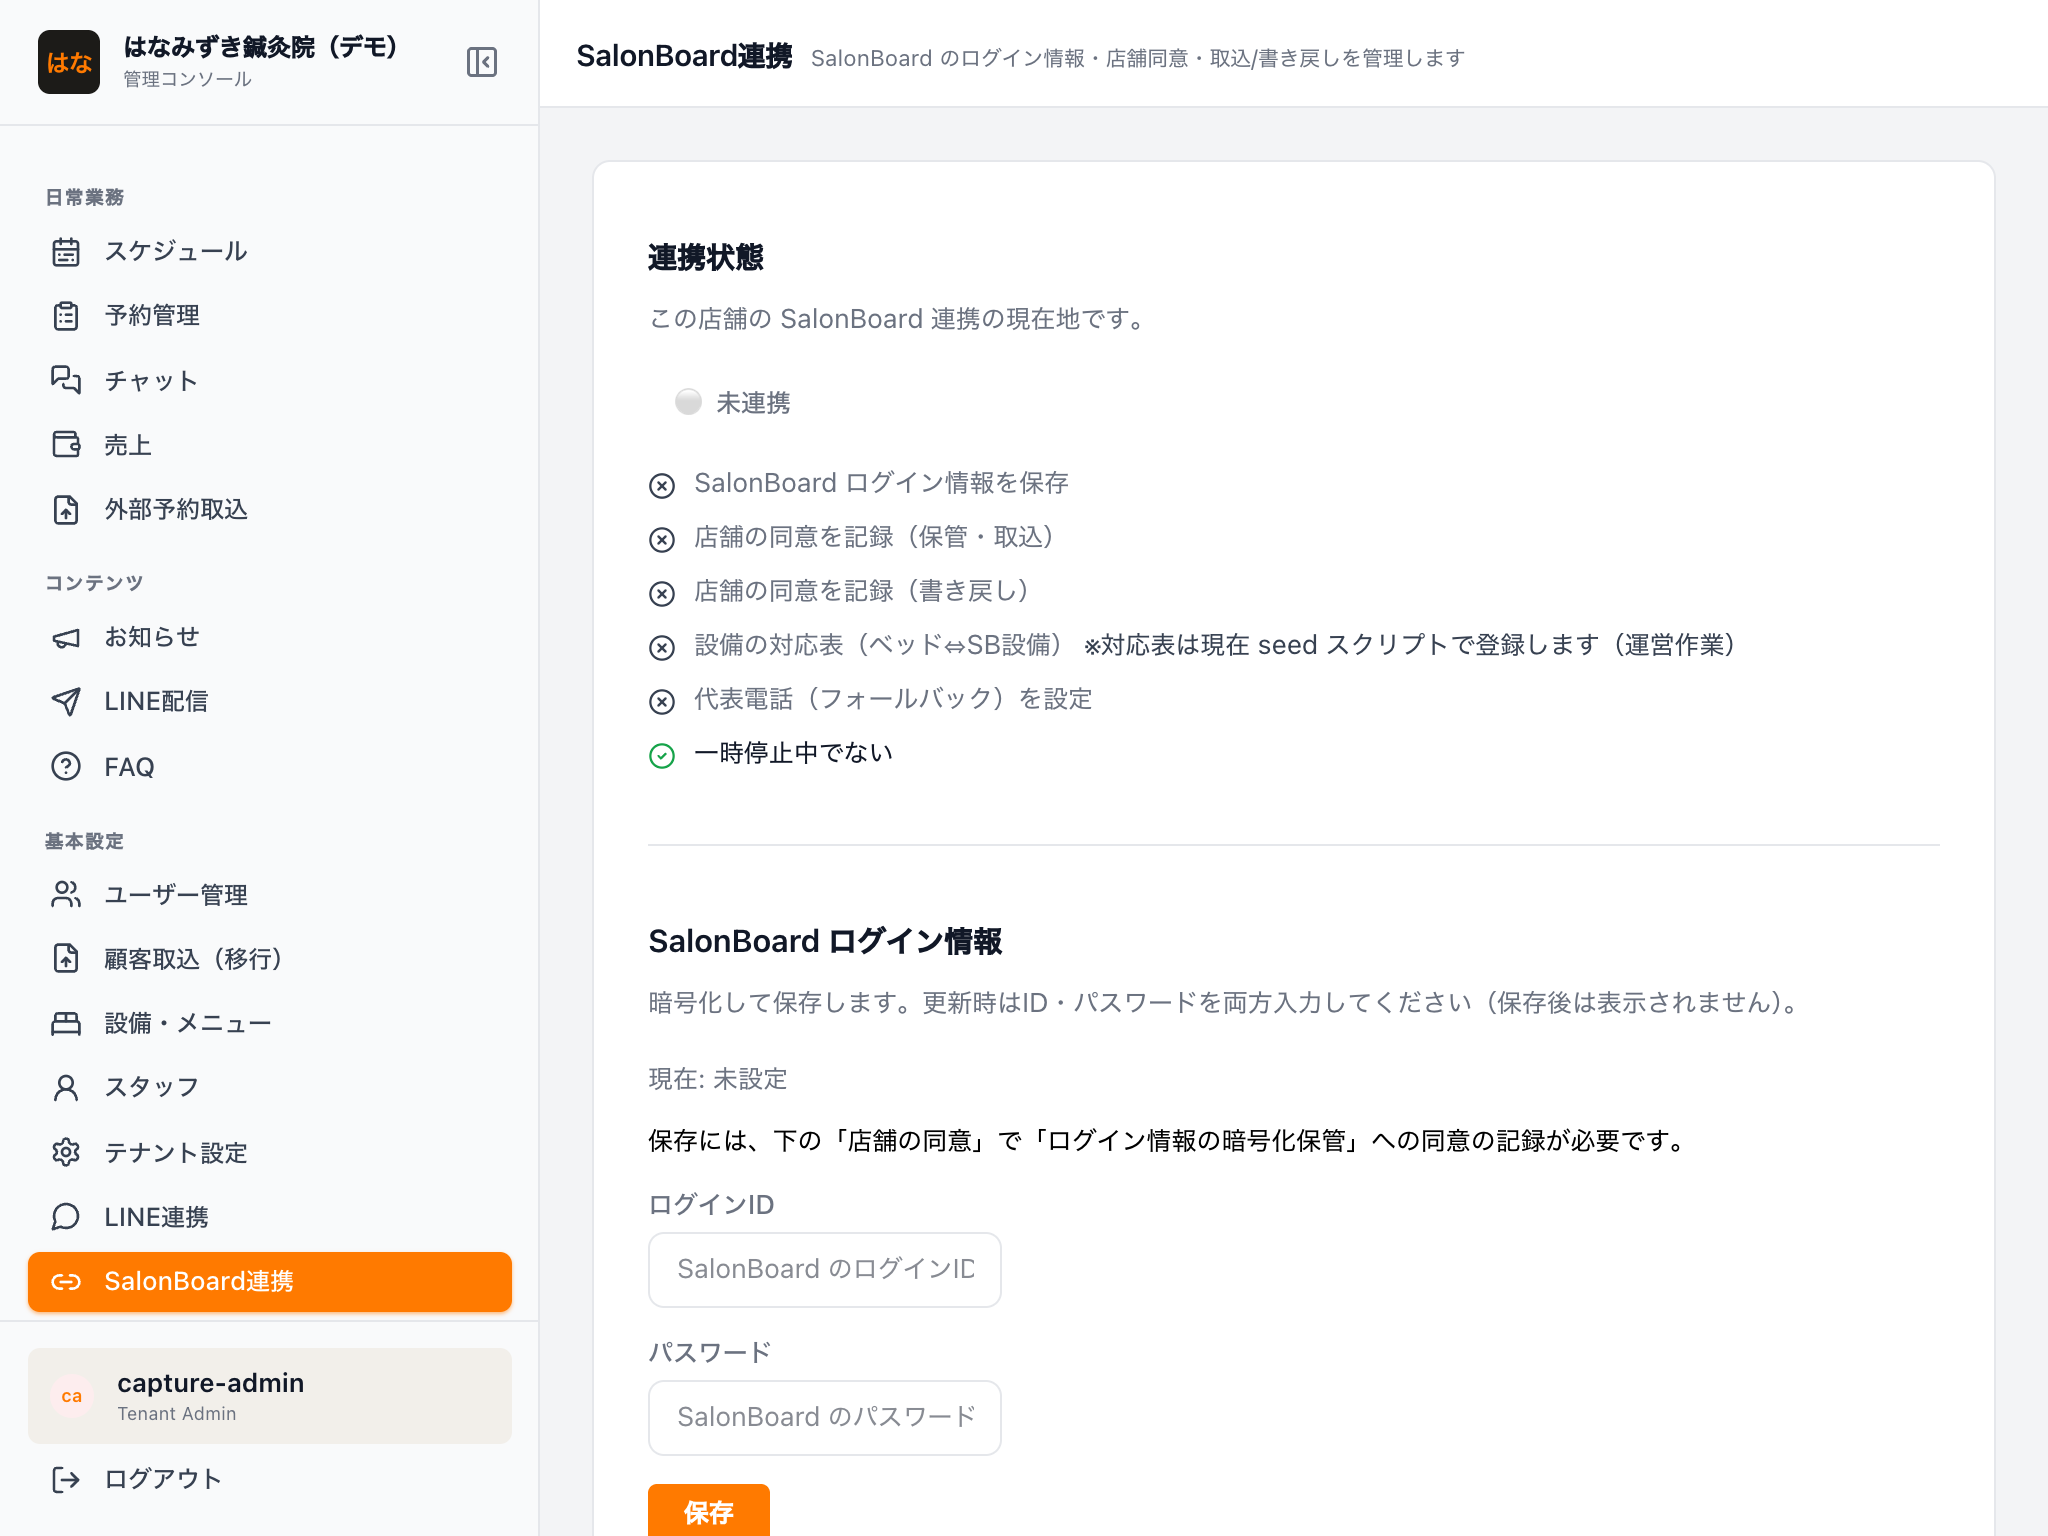Open the FAQ page
Screen dimensions: 2048x1536
point(270,766)
